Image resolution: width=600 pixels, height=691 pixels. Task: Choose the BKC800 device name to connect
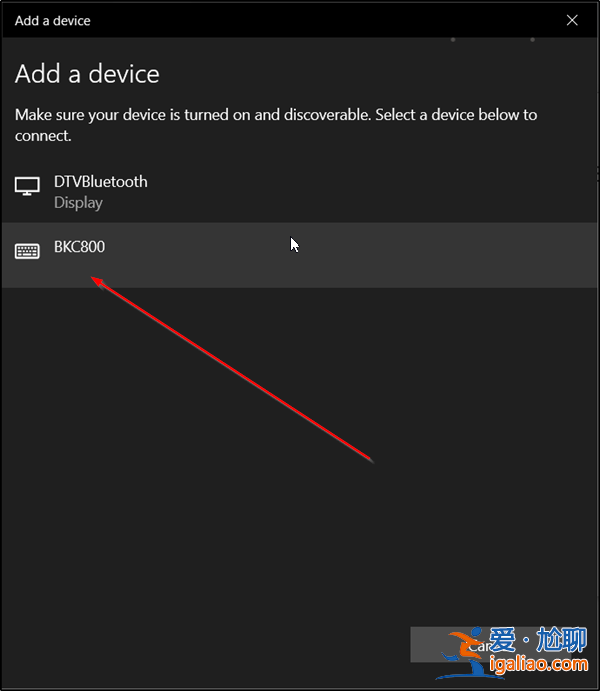point(79,247)
